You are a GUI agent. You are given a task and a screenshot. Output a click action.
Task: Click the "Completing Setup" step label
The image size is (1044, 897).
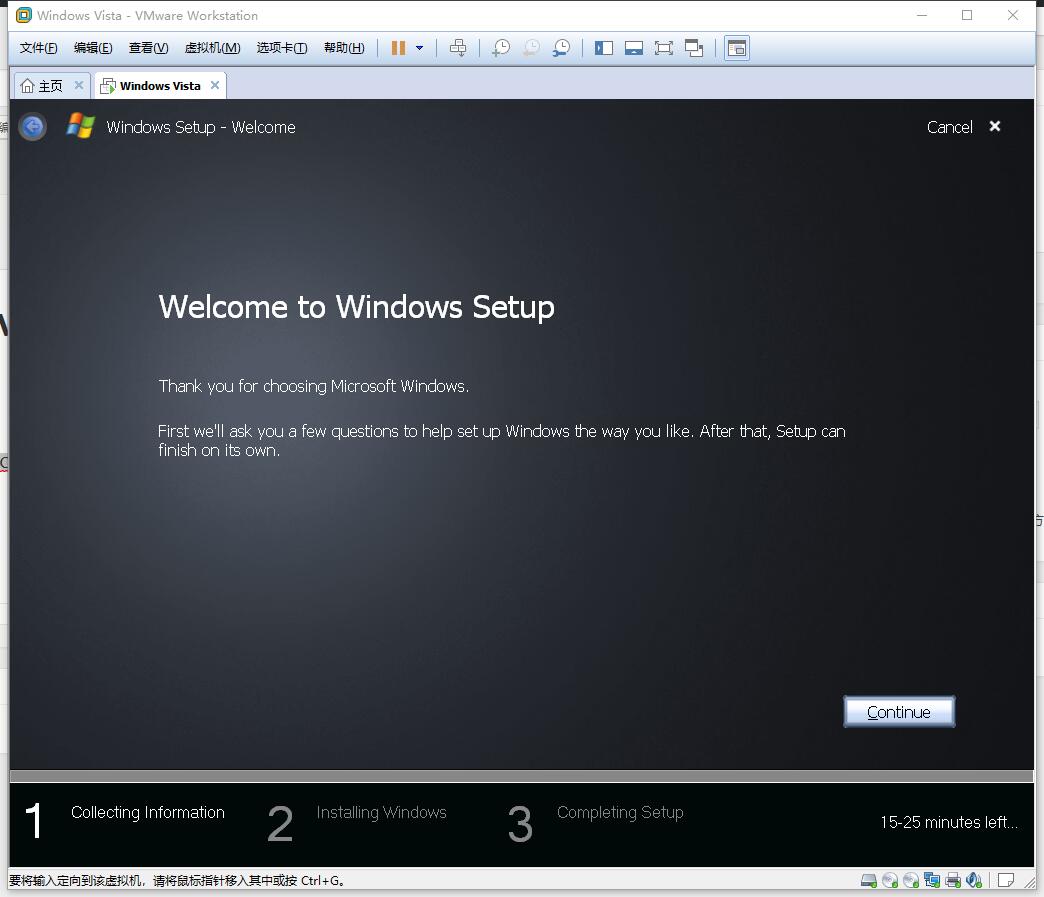(620, 812)
